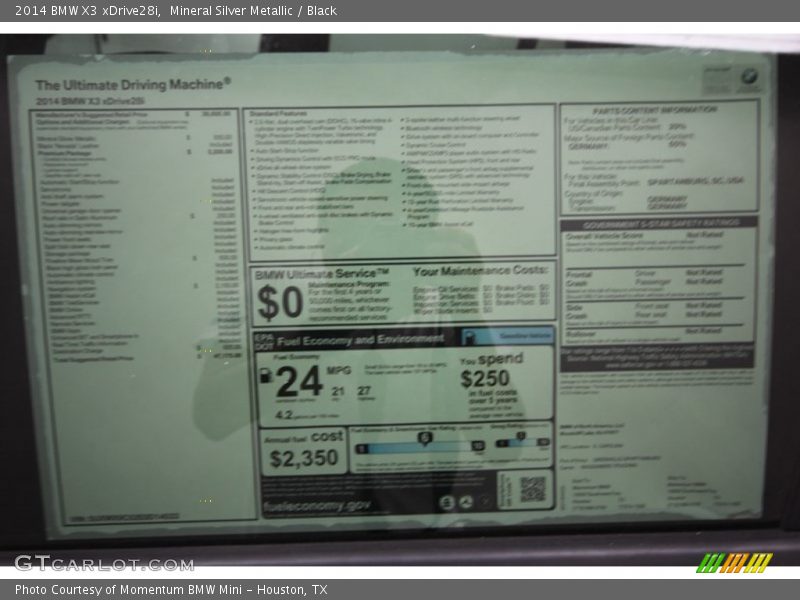
Task: Click the large '$0' maintenance cost figure
Action: [x=280, y=303]
